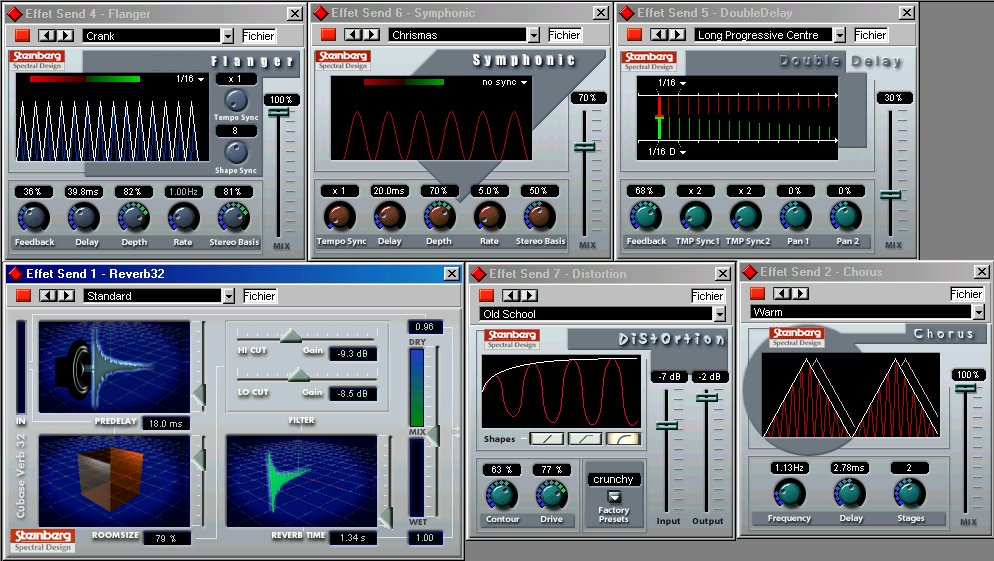The height and width of the screenshot is (561, 994).
Task: Open the Chrismas preset dropdown in Symphonic
Action: pyautogui.click(x=534, y=35)
